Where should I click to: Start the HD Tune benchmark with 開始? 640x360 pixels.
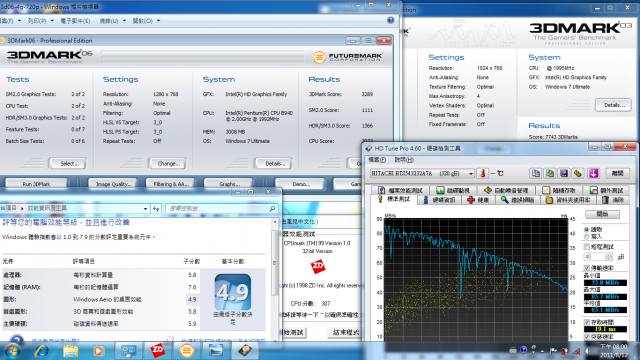(602, 214)
